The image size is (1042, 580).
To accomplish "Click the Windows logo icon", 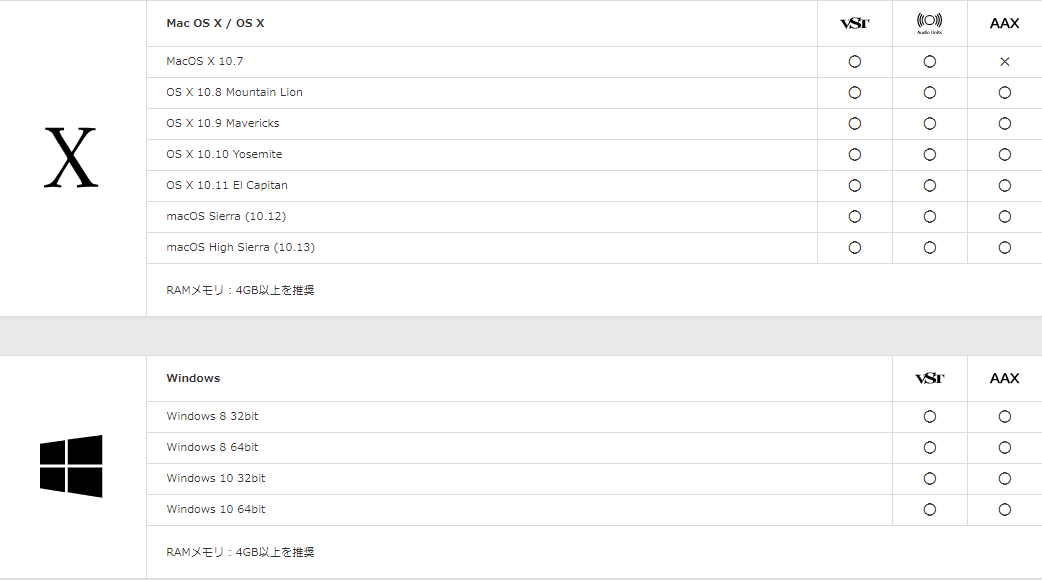I will point(71,466).
